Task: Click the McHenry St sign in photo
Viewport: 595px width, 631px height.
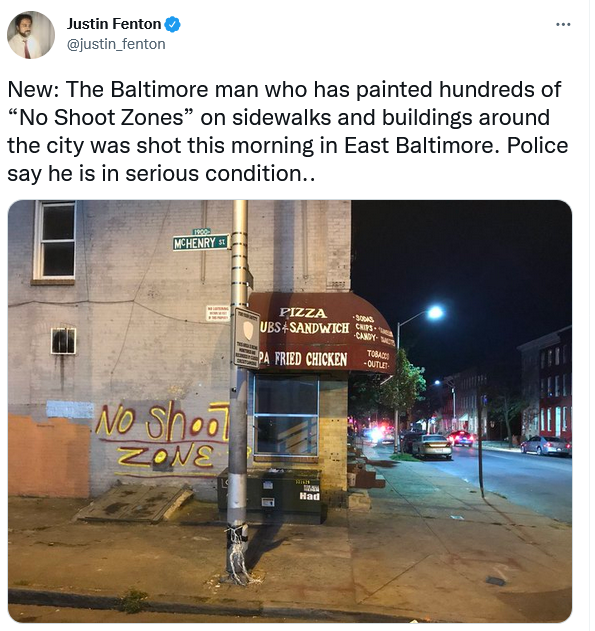Action: point(201,241)
